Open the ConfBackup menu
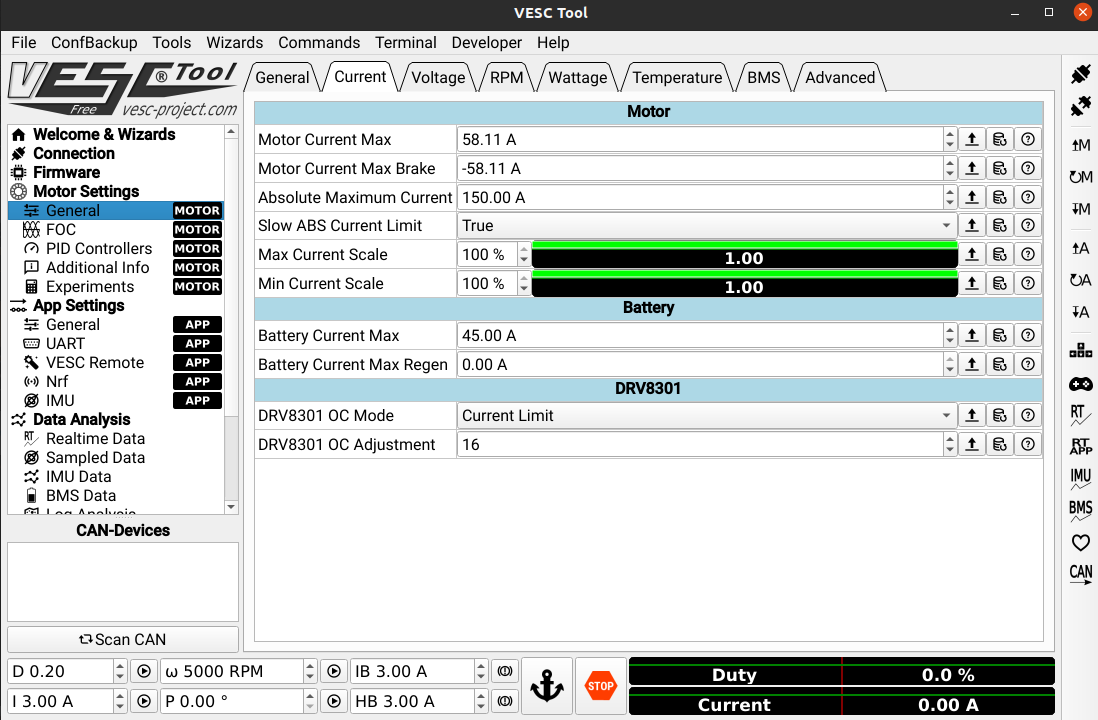The image size is (1098, 720). (94, 43)
